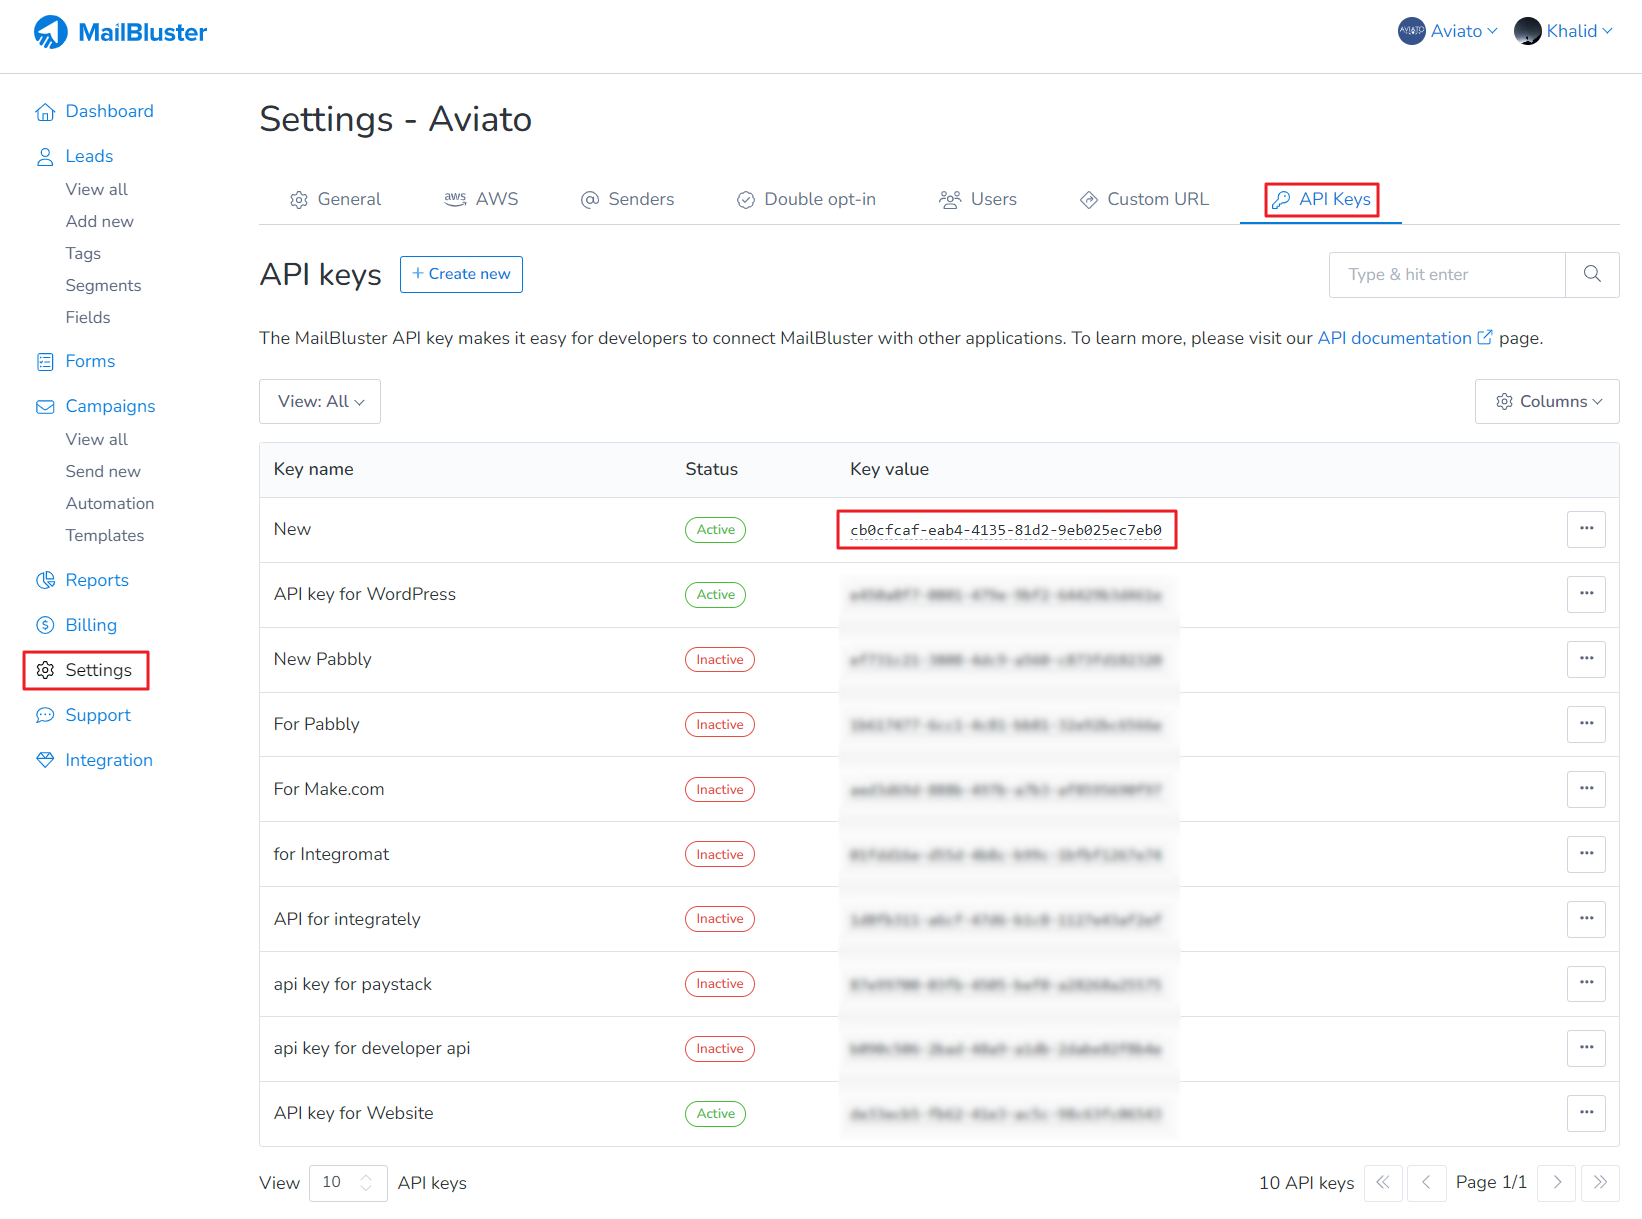Image resolution: width=1642 pixels, height=1219 pixels.
Task: Switch to the General settings tab
Action: point(336,199)
